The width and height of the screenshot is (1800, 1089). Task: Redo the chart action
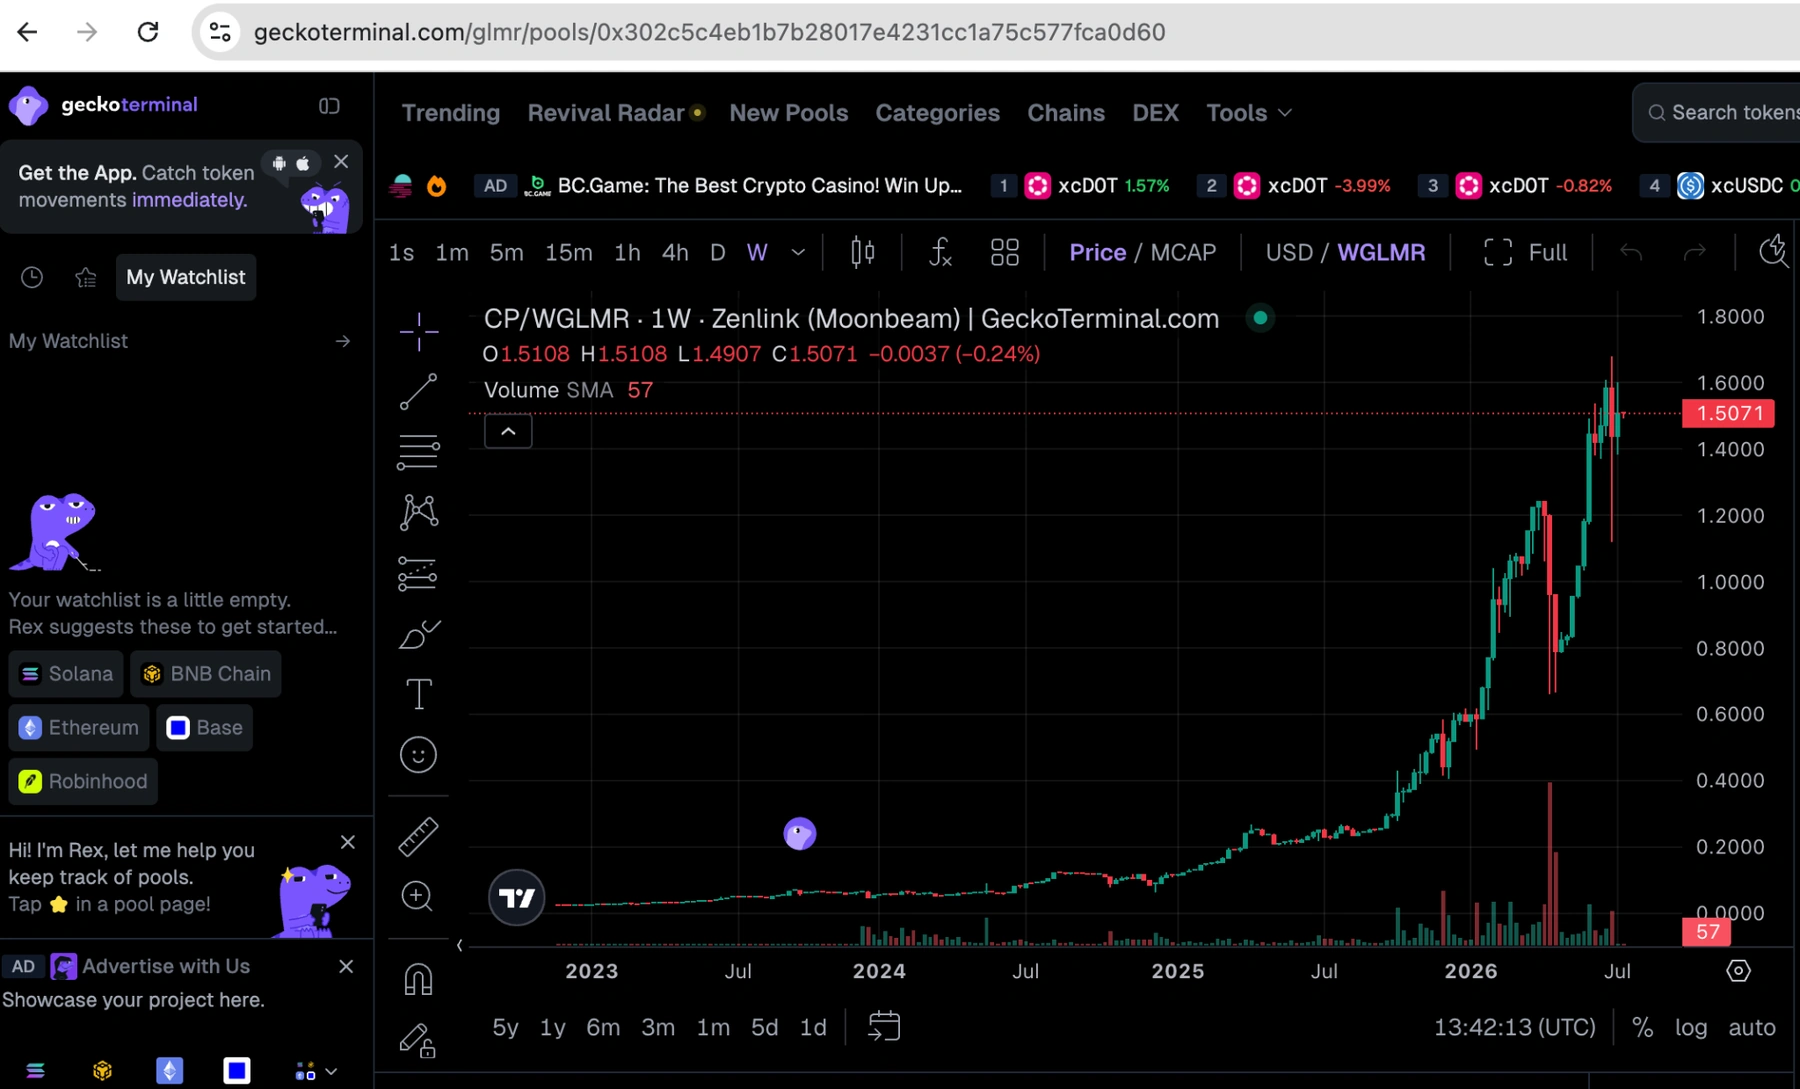click(x=1695, y=253)
